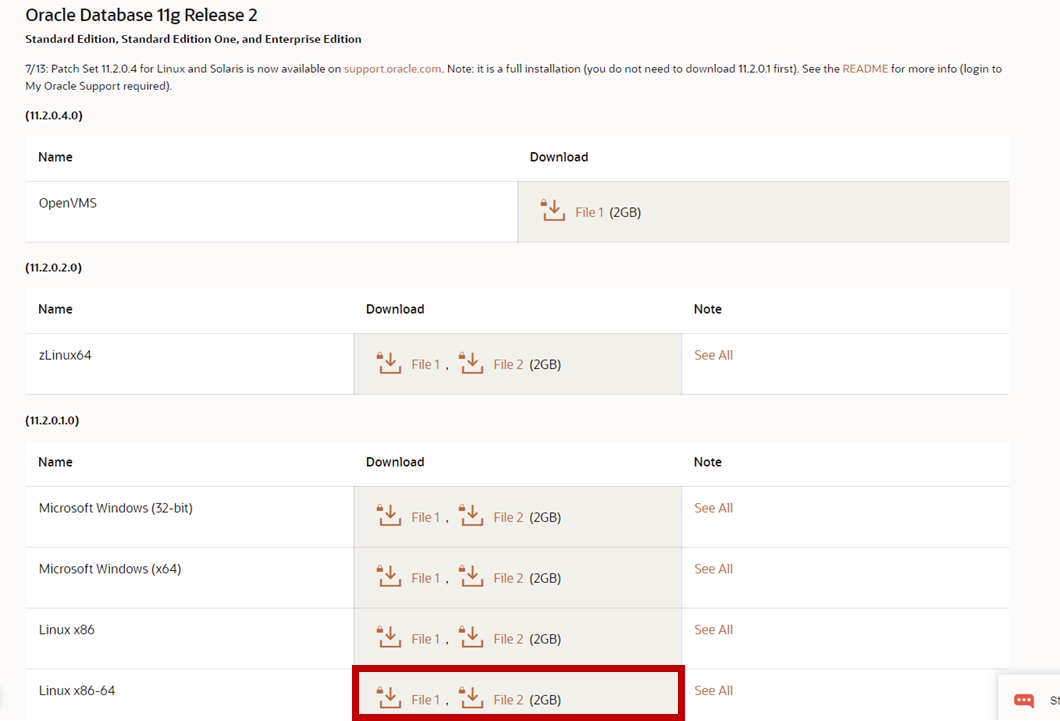Click Linux x86-64 File 1 link text
1060x721 pixels.
pyautogui.click(x=425, y=700)
